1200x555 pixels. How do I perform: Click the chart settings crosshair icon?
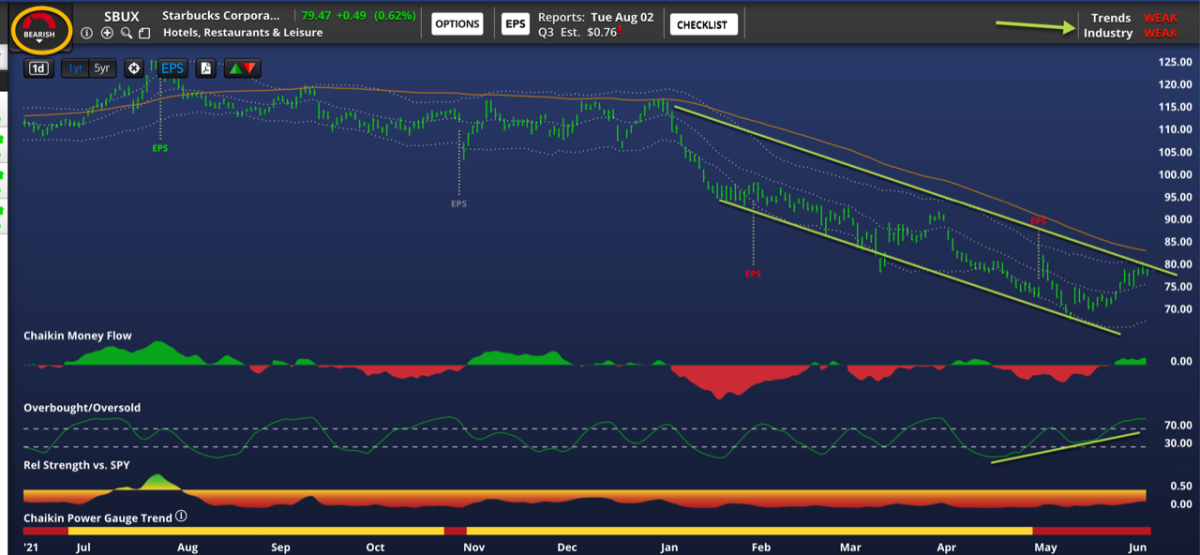(x=133, y=69)
